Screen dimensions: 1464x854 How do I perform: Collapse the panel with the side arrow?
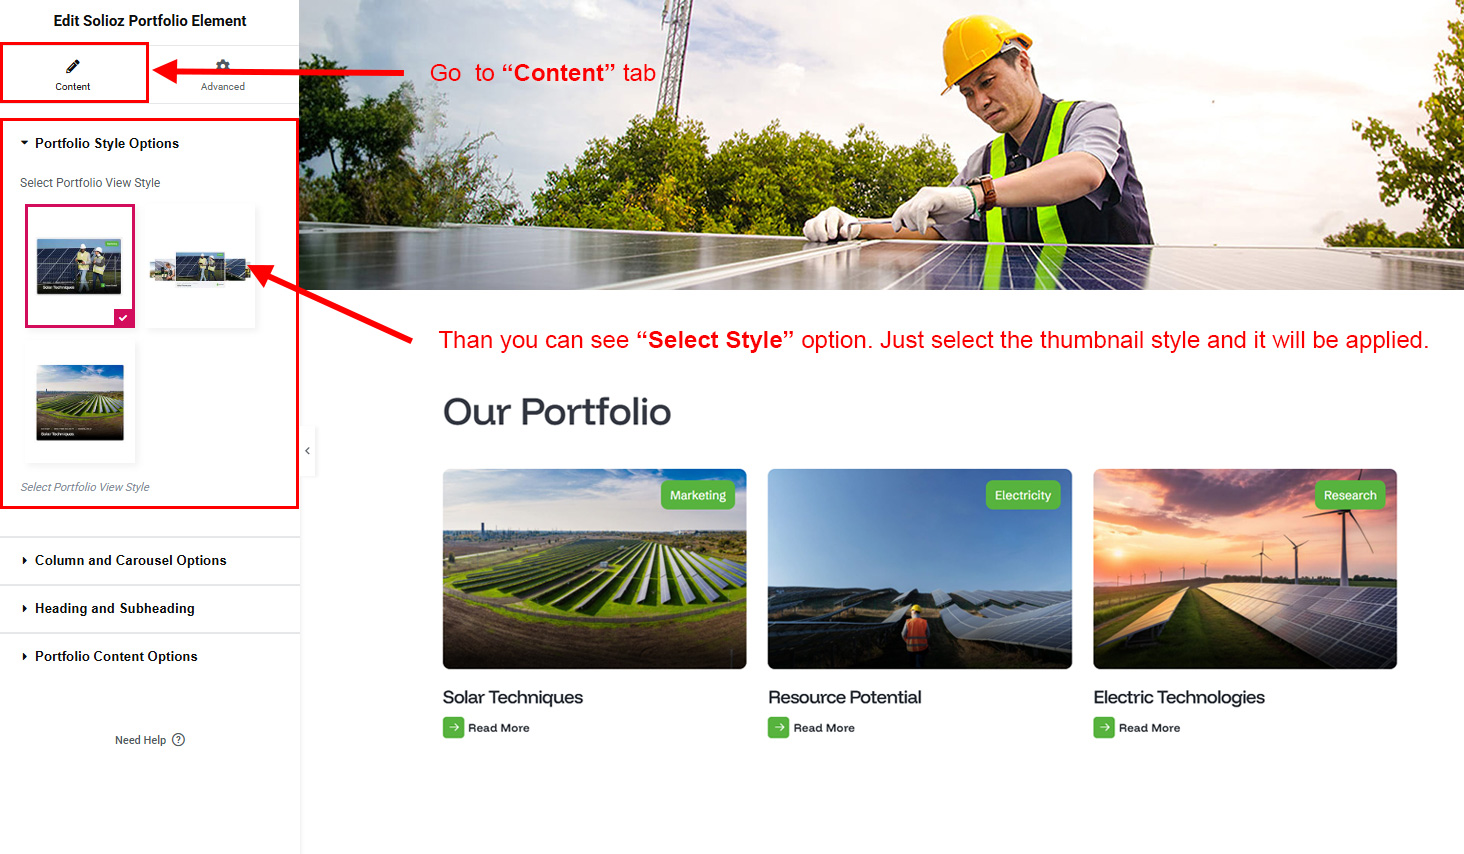click(x=308, y=451)
